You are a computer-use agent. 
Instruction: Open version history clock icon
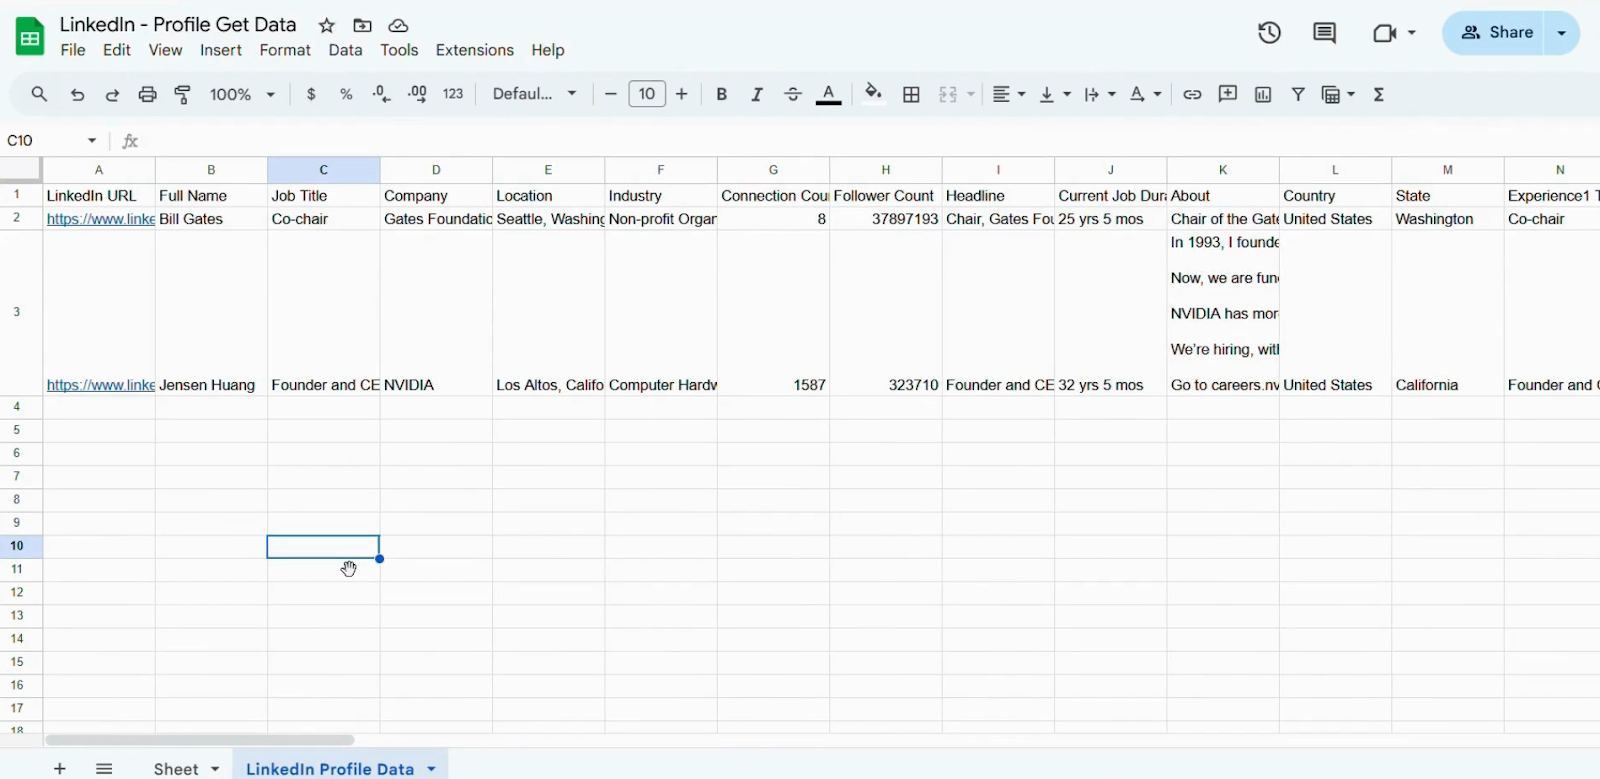tap(1269, 33)
